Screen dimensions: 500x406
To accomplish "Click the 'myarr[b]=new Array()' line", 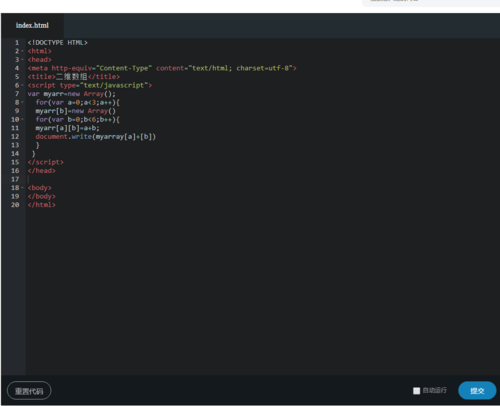I will click(x=76, y=111).
